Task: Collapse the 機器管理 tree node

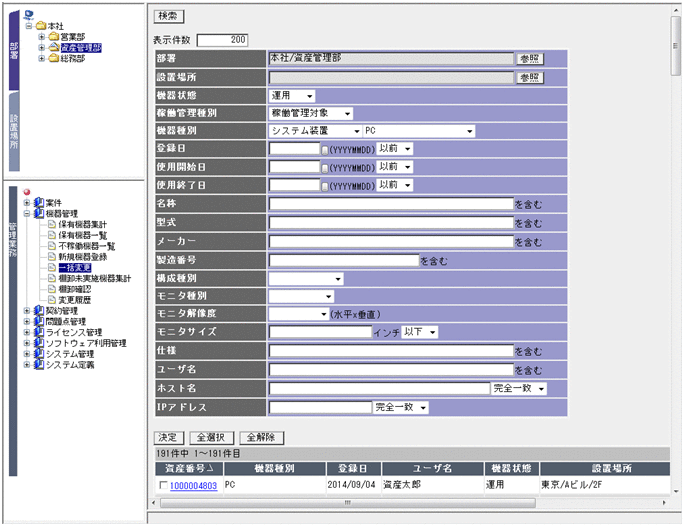Action: [27, 214]
